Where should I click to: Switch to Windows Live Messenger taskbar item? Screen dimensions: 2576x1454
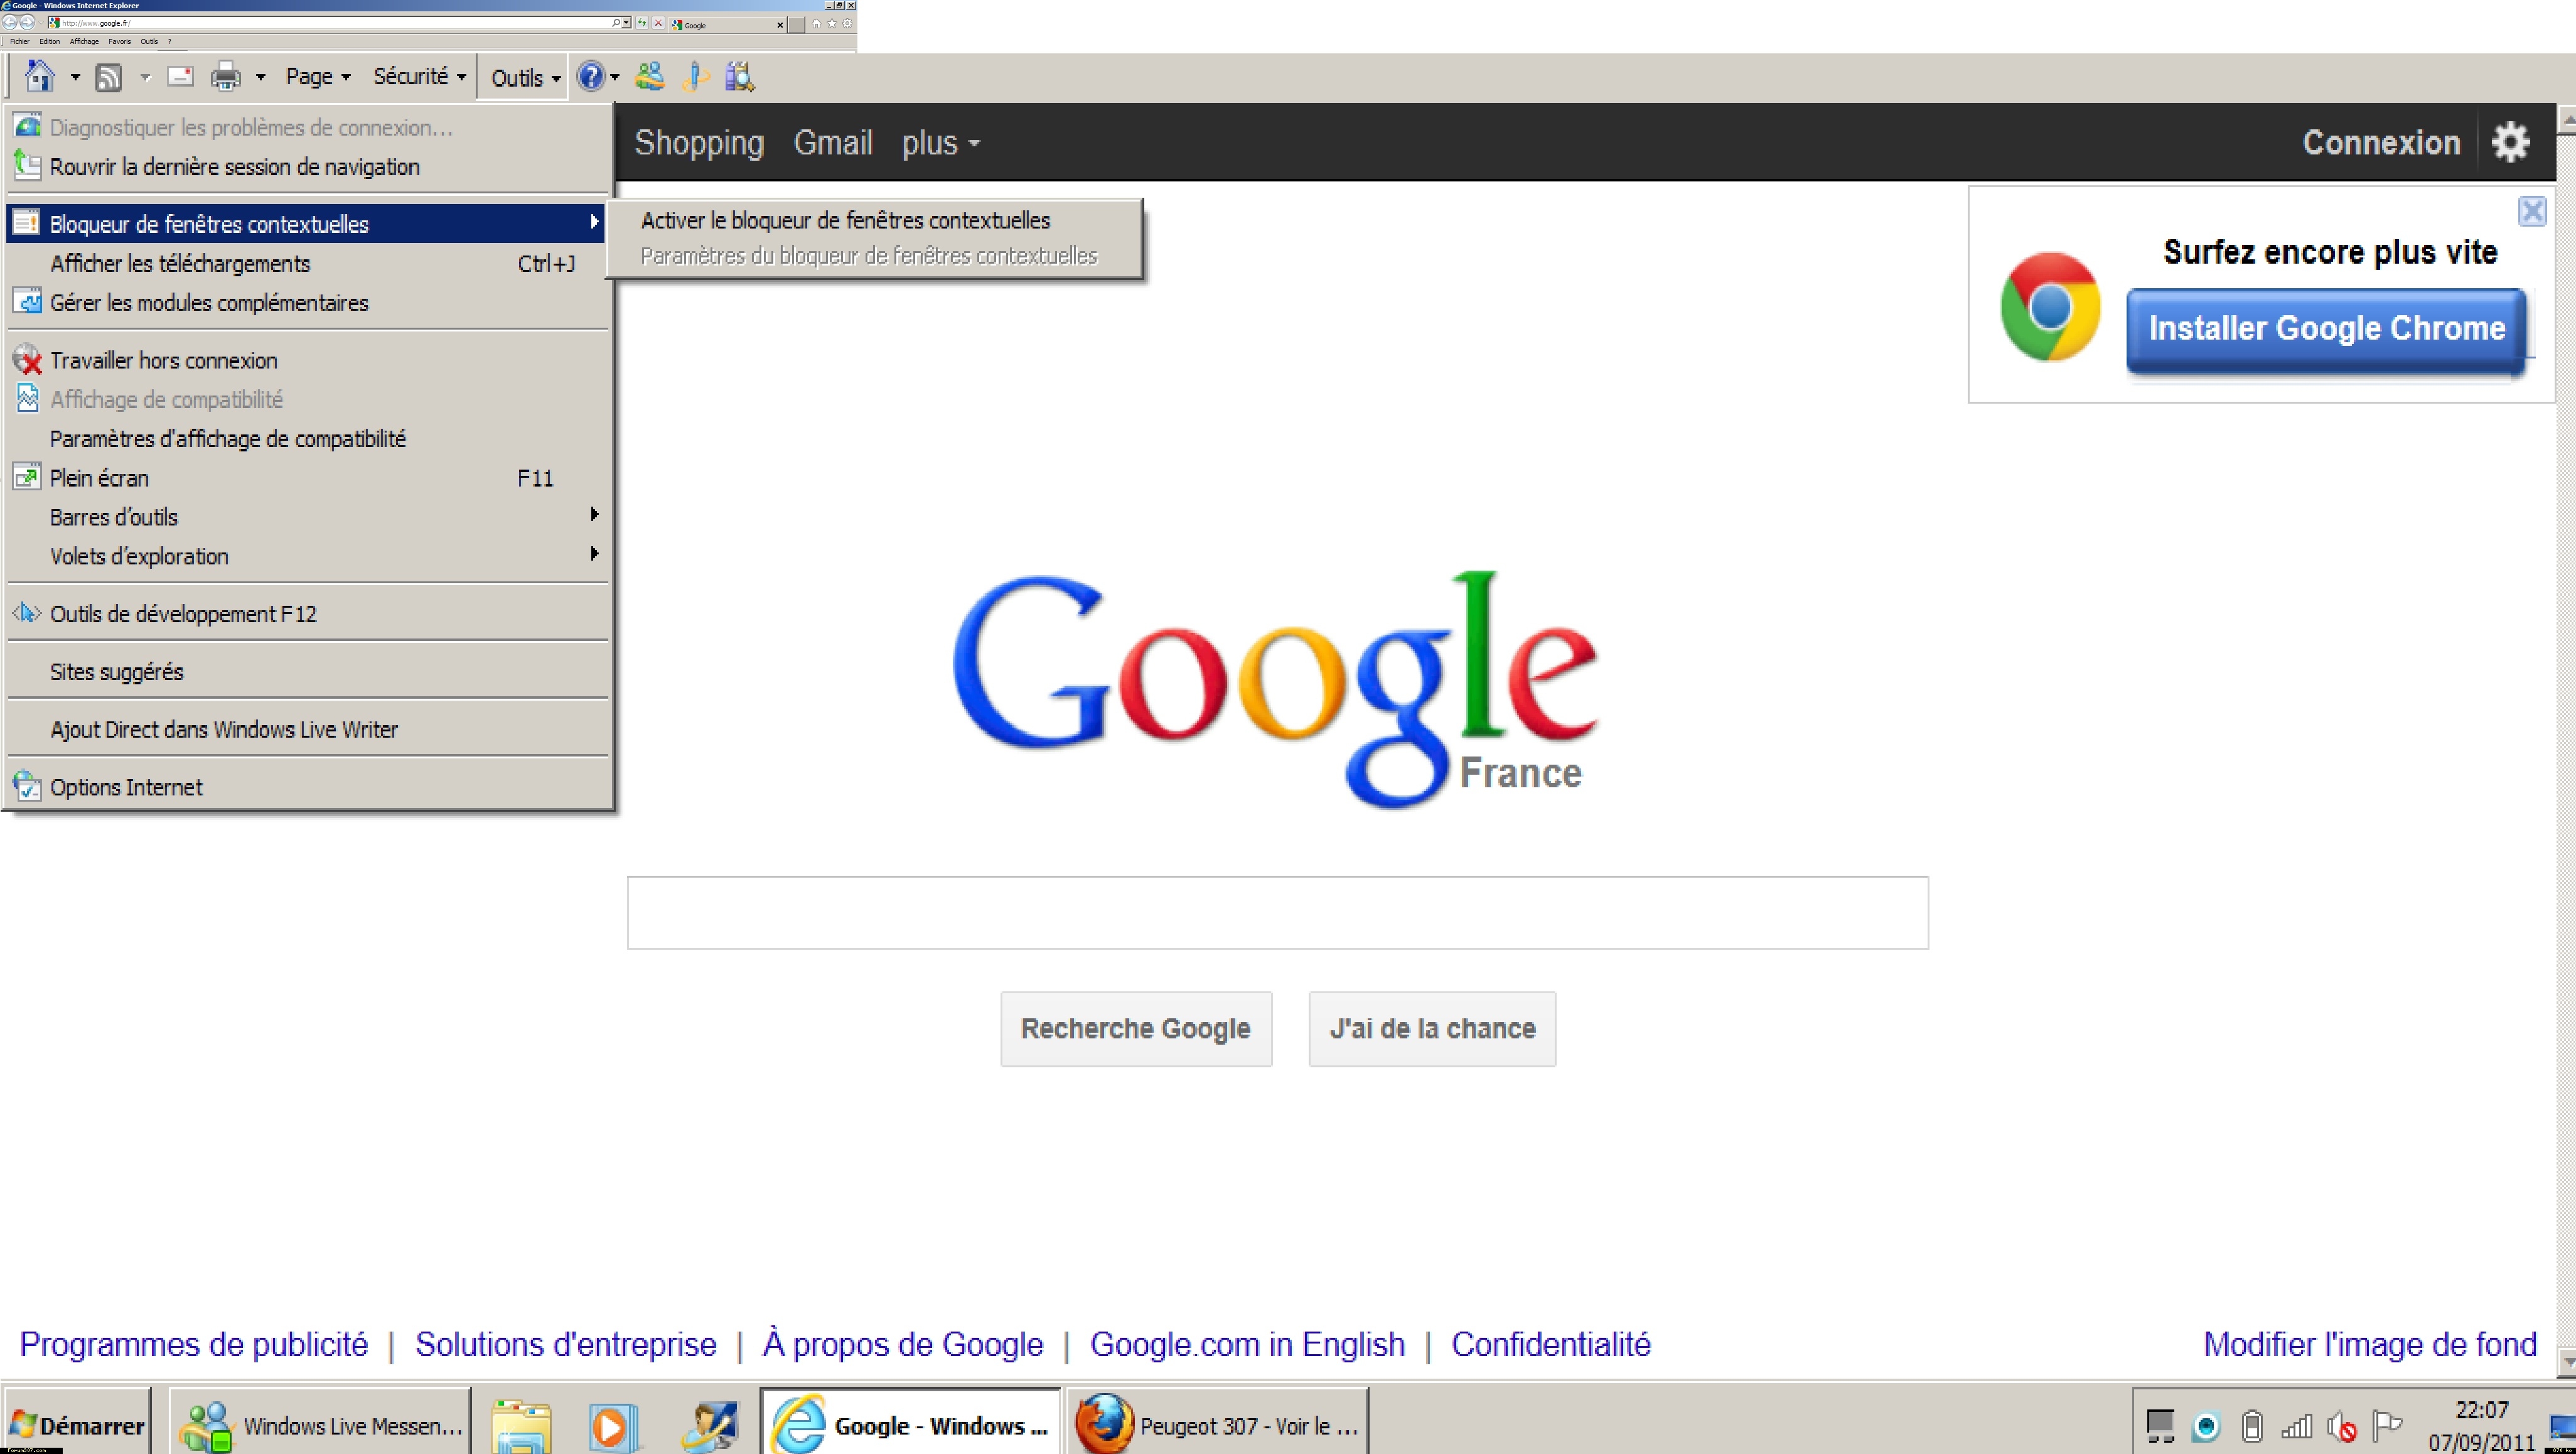pos(320,1424)
